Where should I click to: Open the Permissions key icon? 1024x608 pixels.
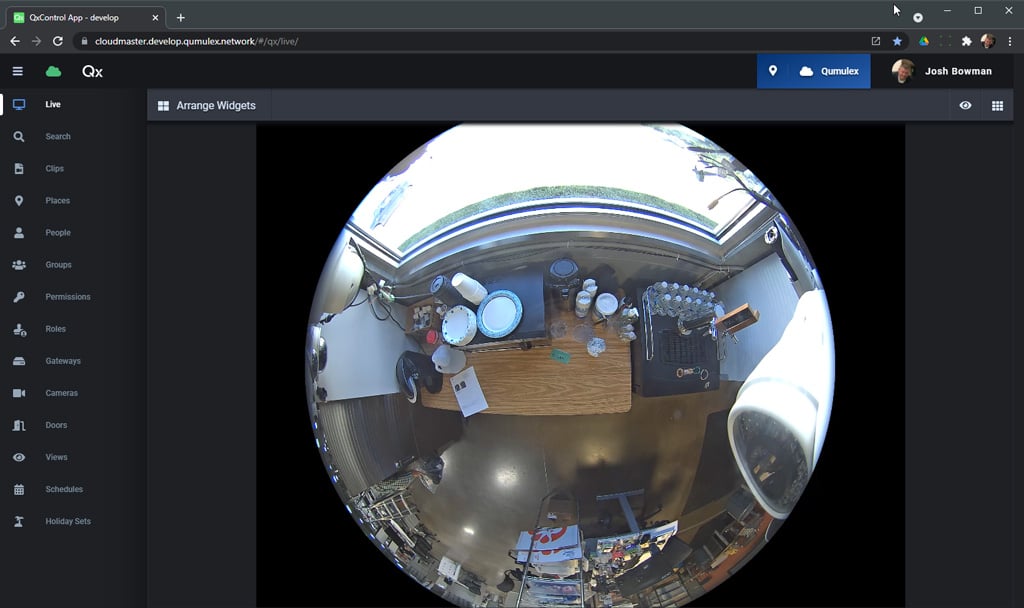19,297
